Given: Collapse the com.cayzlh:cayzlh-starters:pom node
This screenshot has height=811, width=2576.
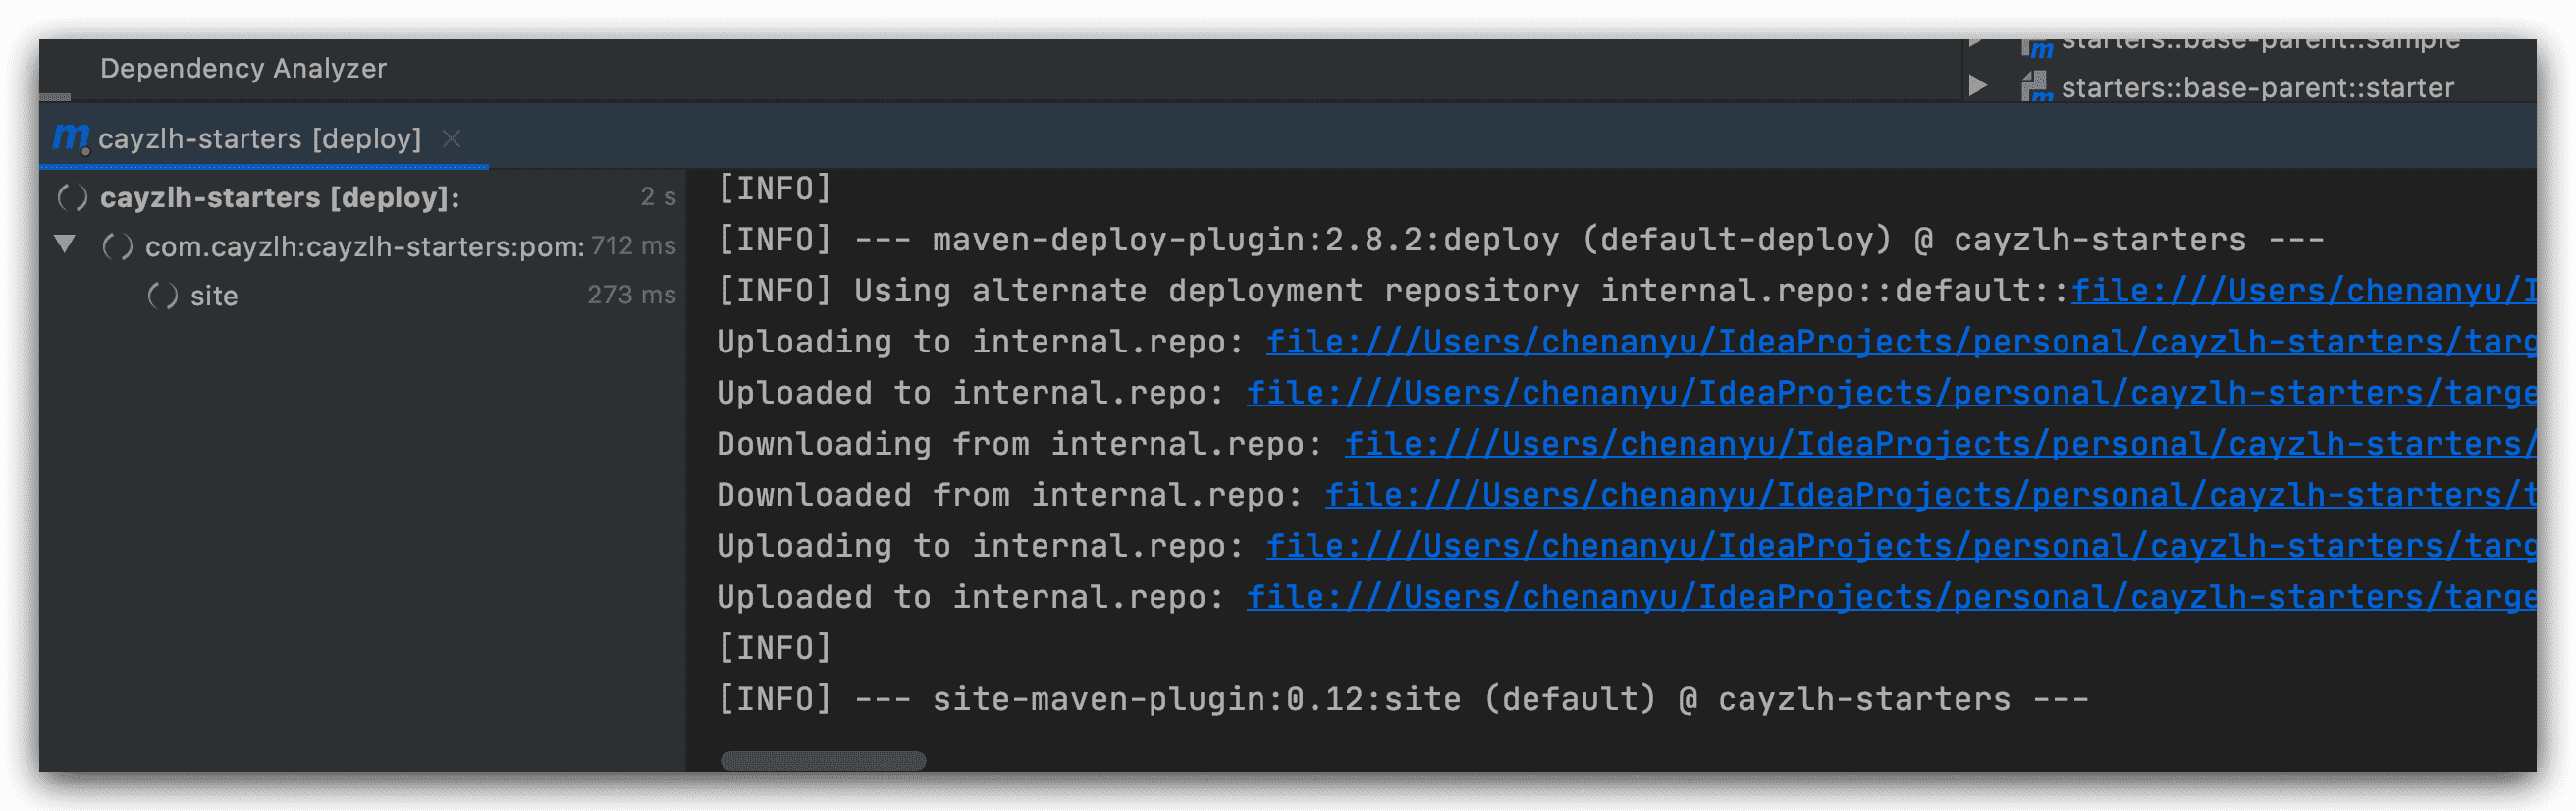Looking at the screenshot, I should 65,245.
